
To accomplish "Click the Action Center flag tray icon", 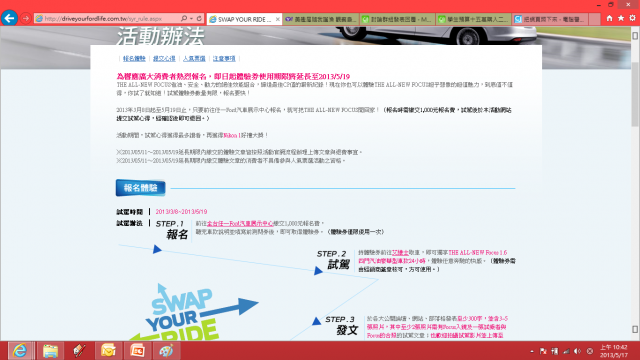I will point(543,351).
